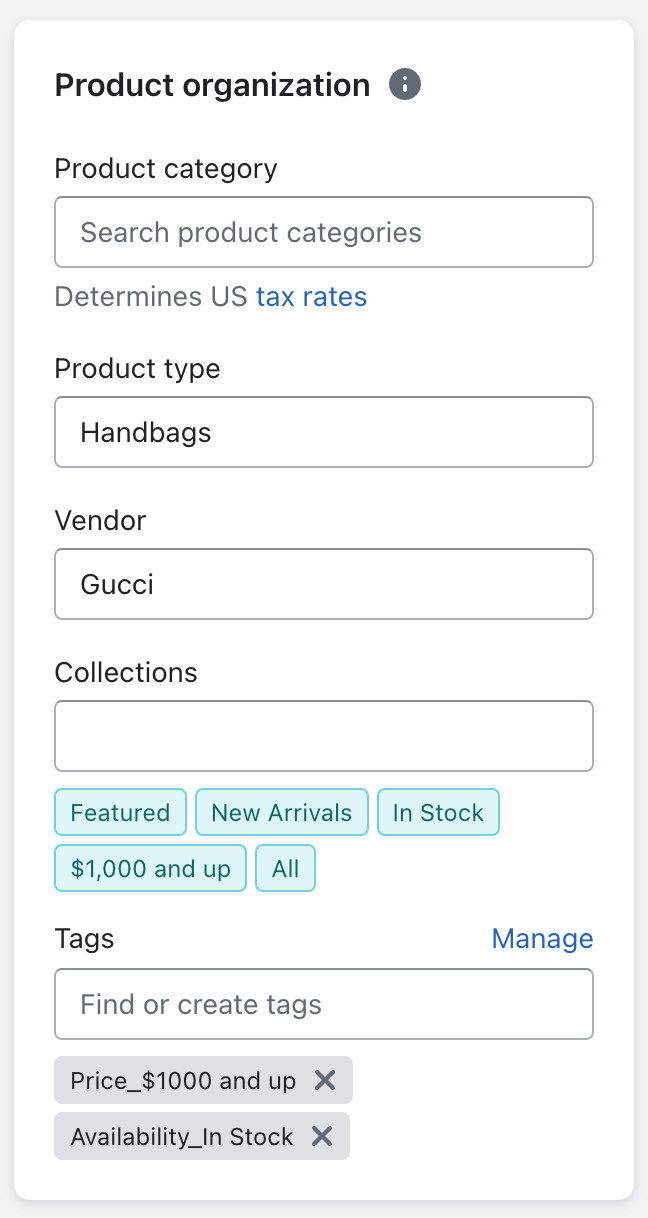648x1218 pixels.
Task: Select the Featured collection chip
Action: coord(120,812)
